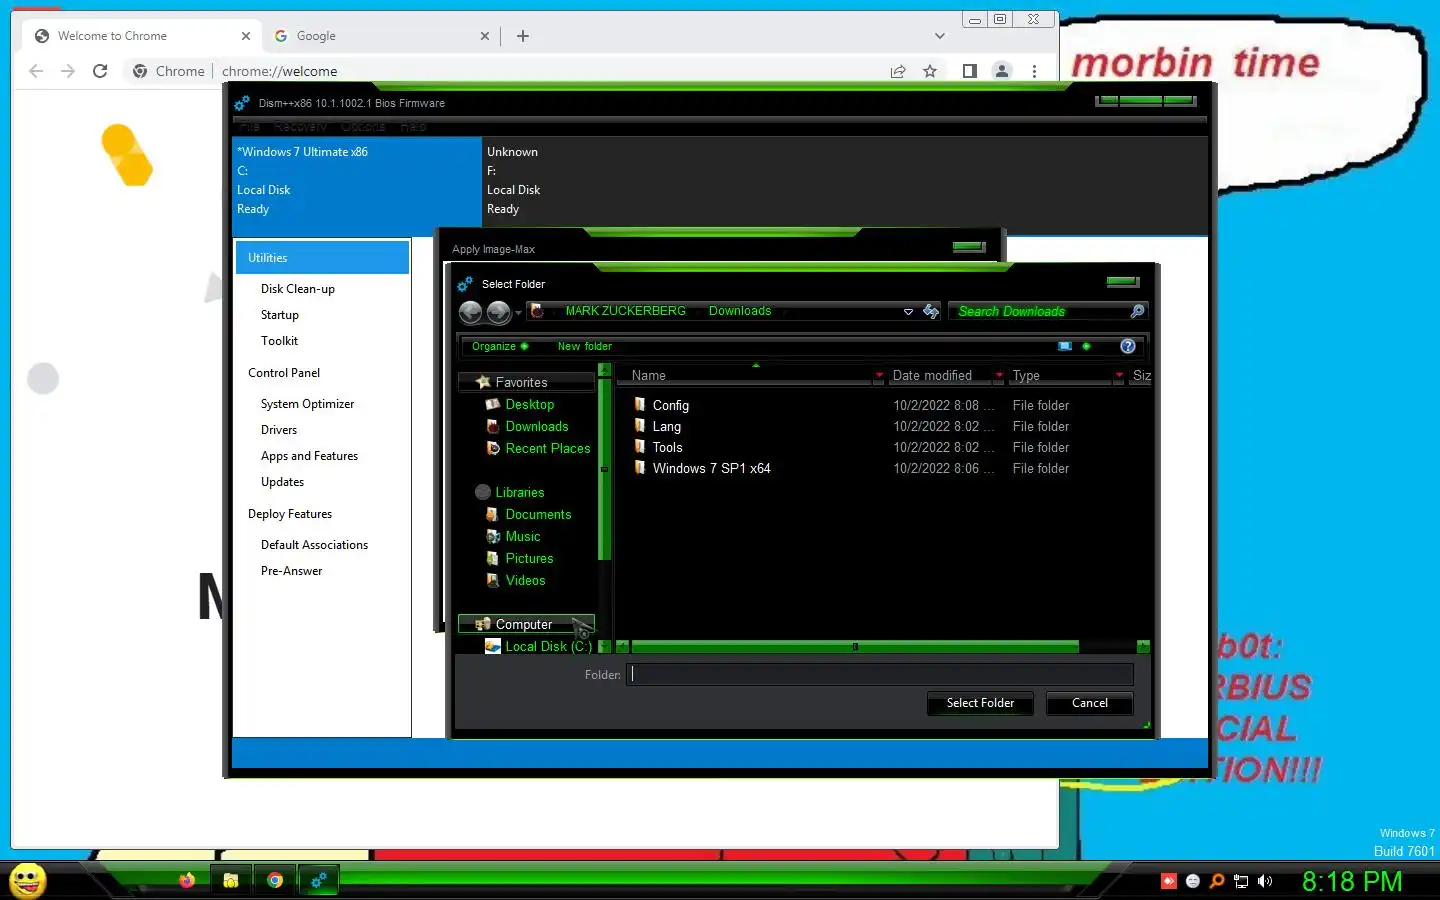Screen dimensions: 1440x900
Task: Open Local Disk (C:) in navigation pane
Action: (548, 646)
